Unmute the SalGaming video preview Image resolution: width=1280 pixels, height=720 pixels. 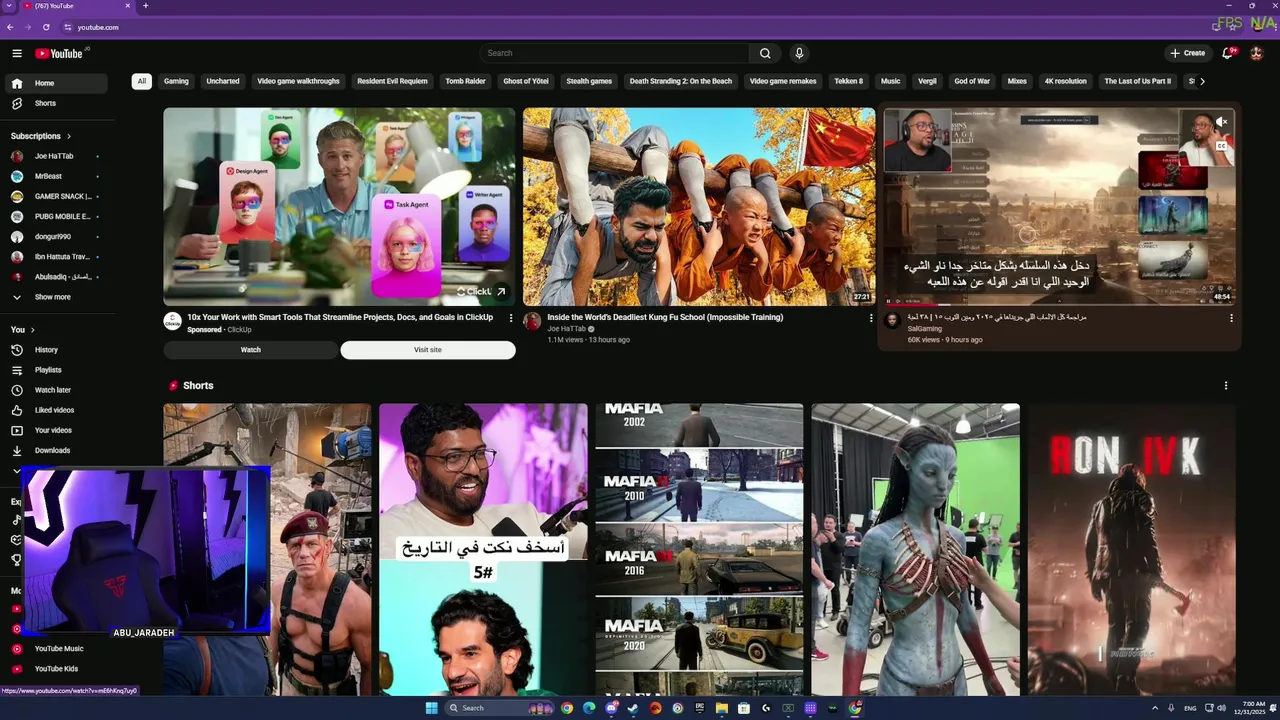pos(1221,122)
